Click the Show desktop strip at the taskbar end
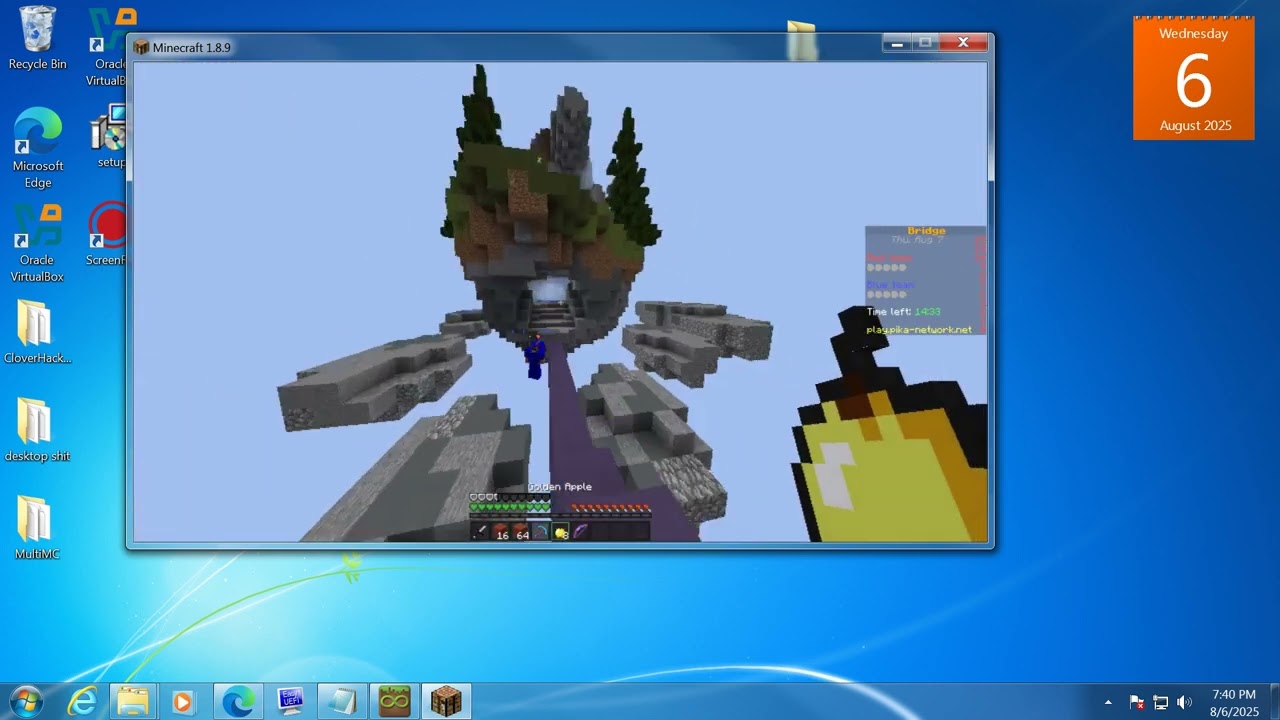This screenshot has width=1280, height=720. (1273, 702)
